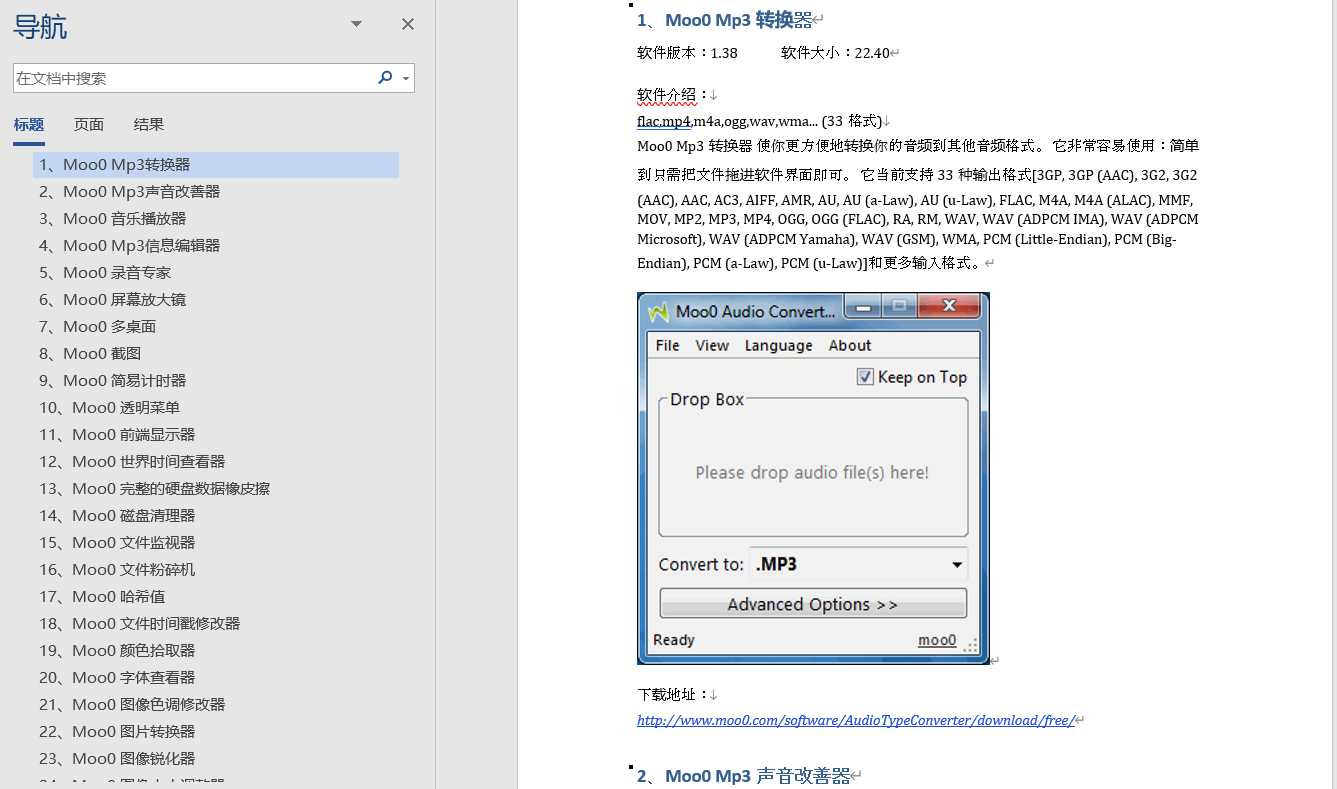The height and width of the screenshot is (789, 1337).
Task: Switch to the 页面 tab
Action: point(89,125)
